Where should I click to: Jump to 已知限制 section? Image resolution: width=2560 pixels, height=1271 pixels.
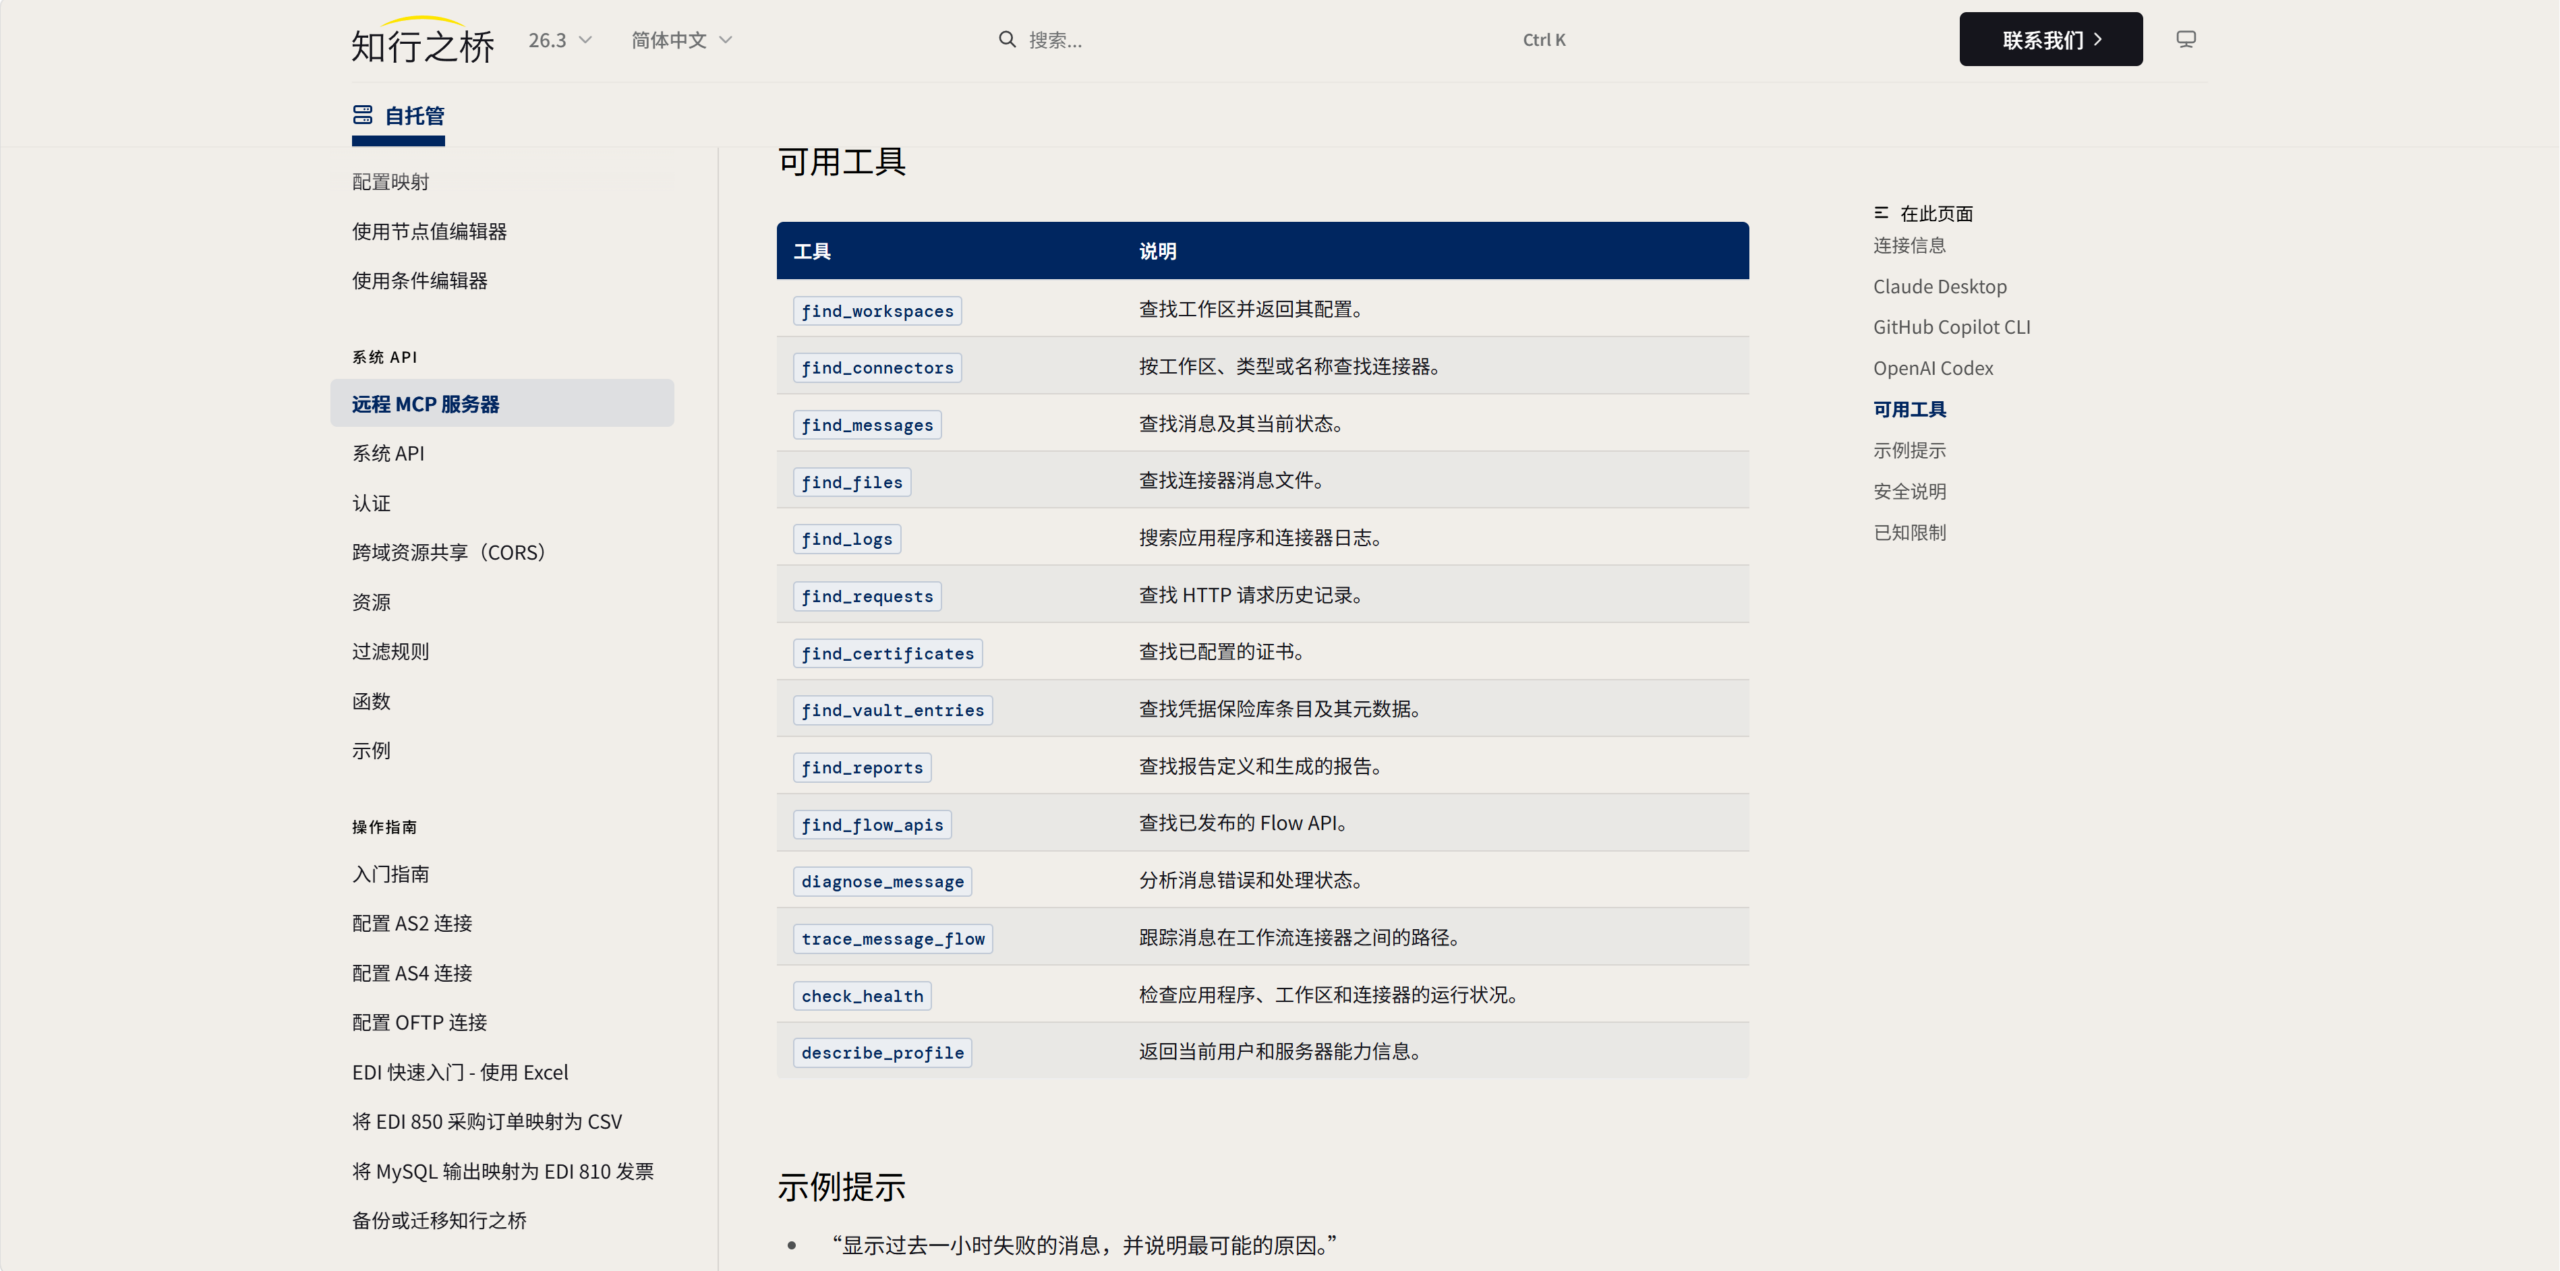pyautogui.click(x=1909, y=532)
